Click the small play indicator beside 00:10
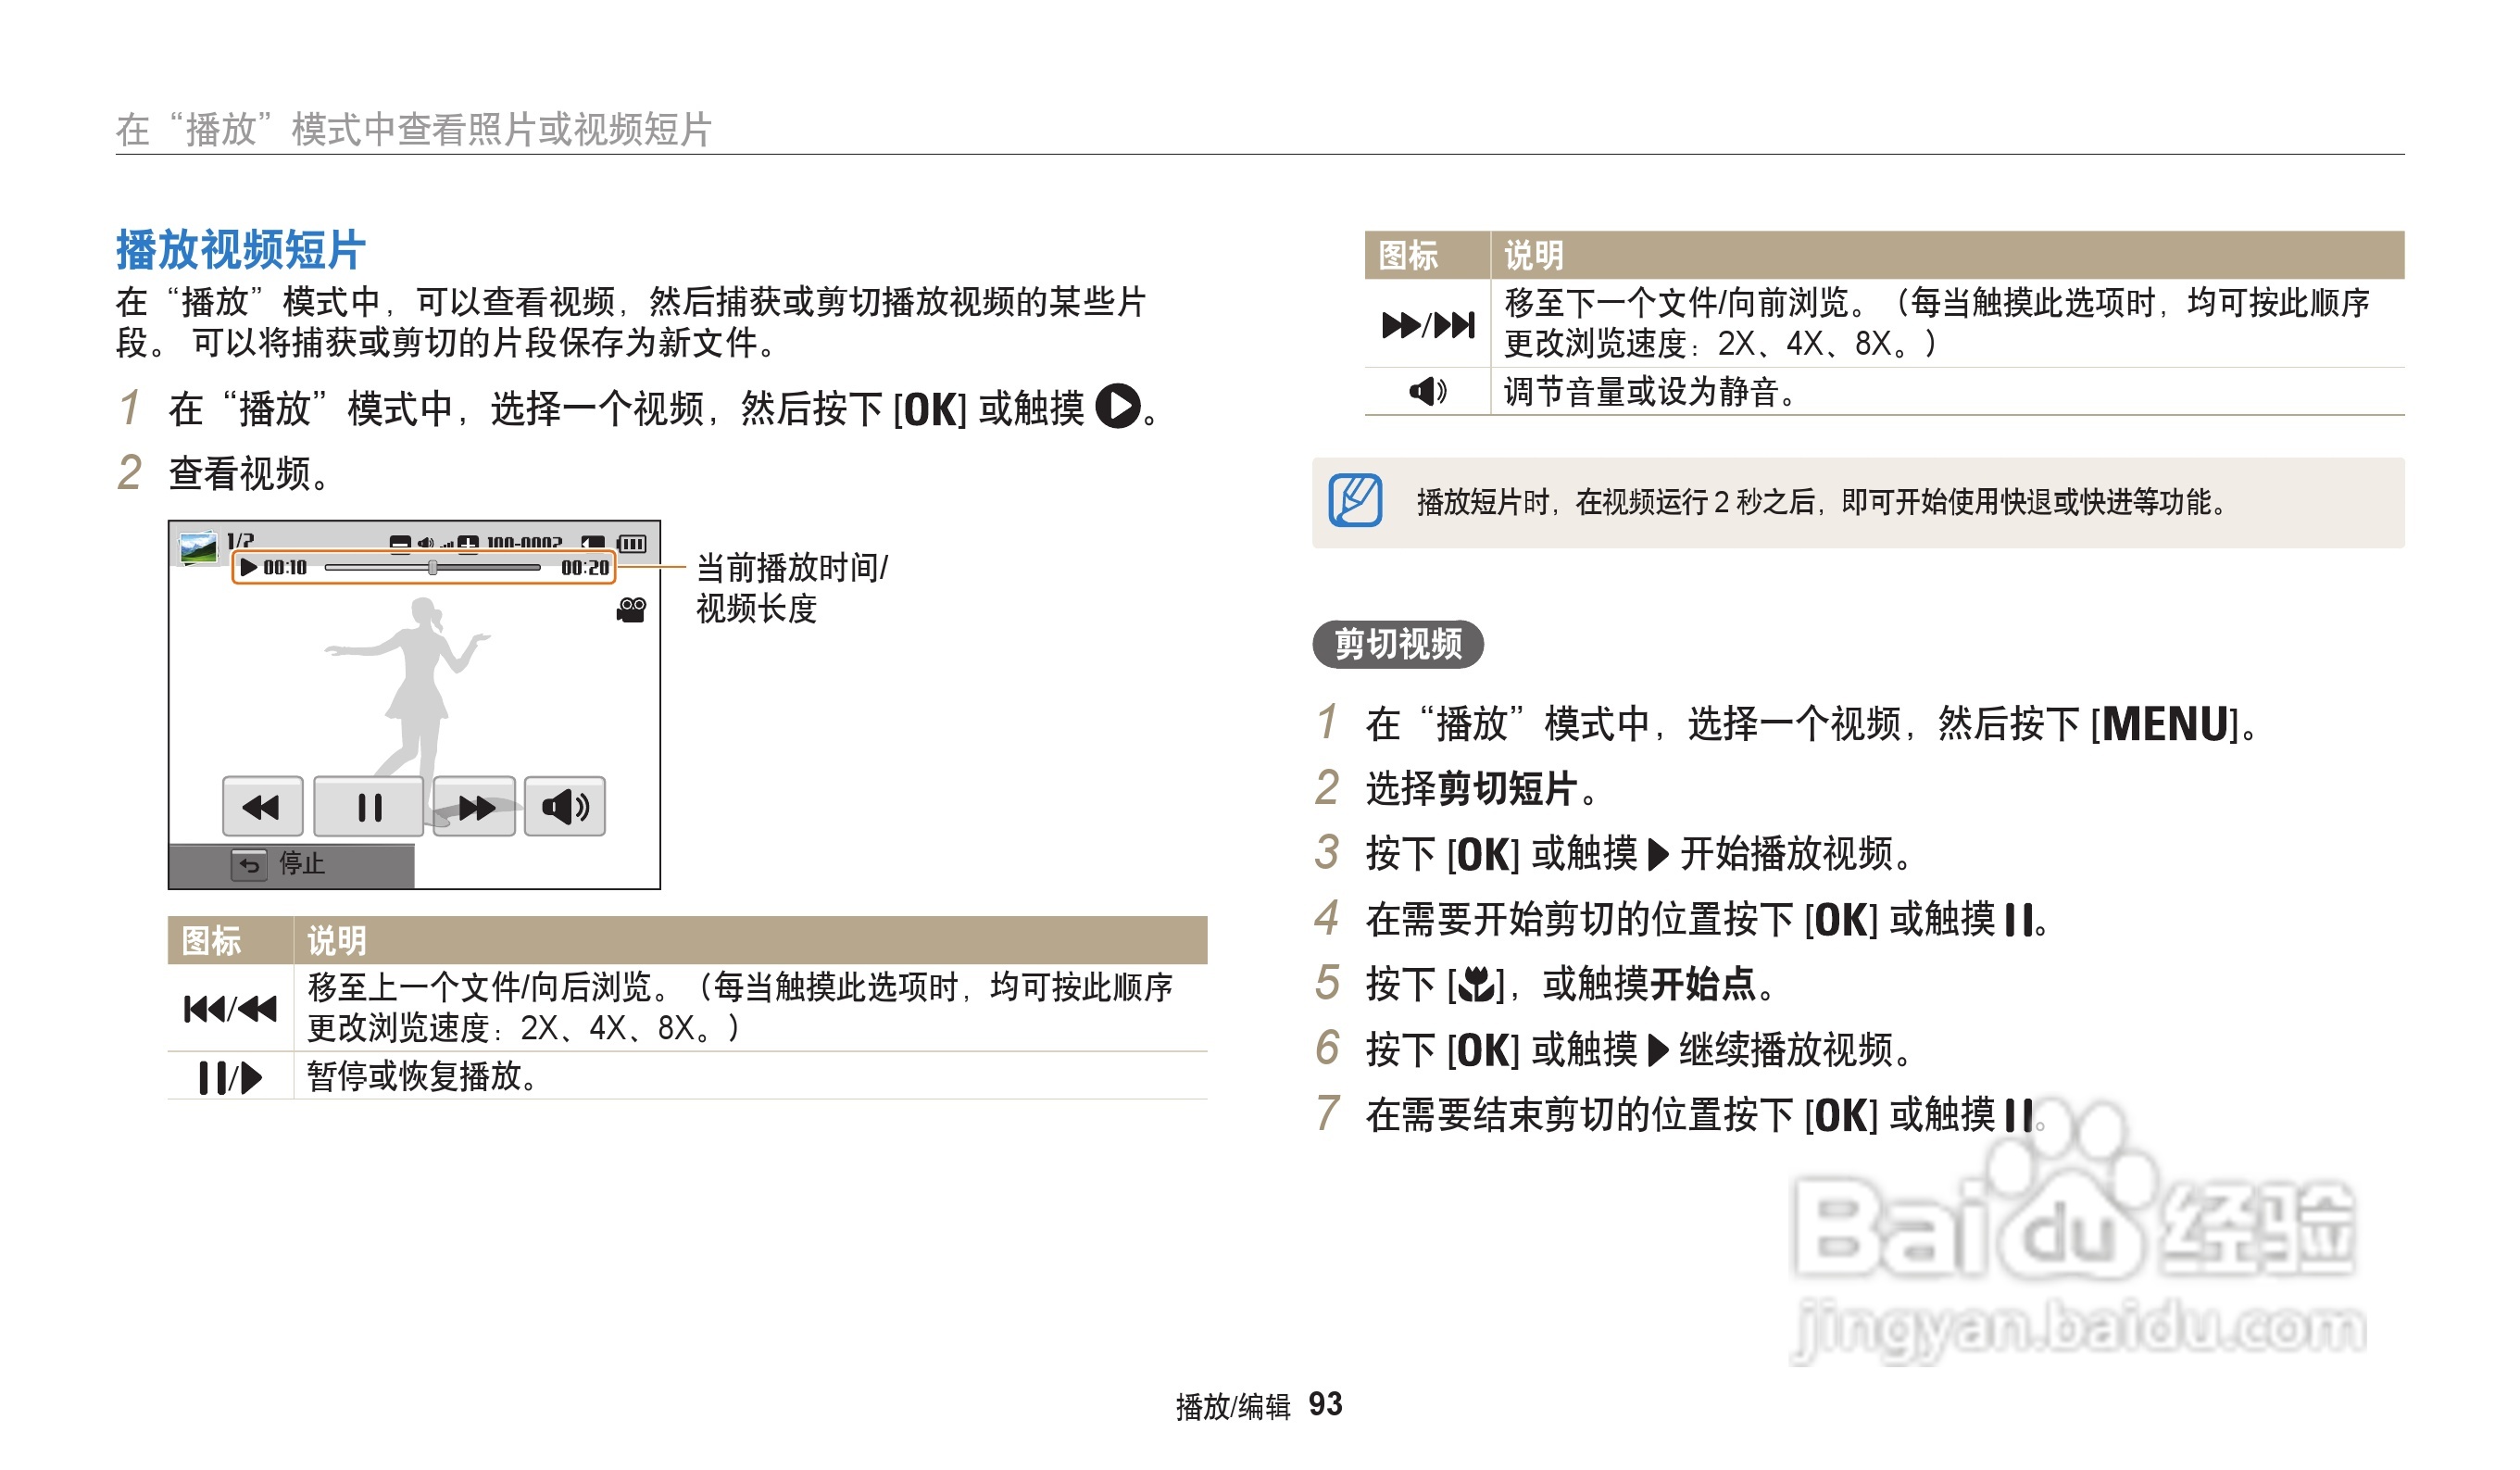Viewport: 2520px width, 1470px height. 249,568
